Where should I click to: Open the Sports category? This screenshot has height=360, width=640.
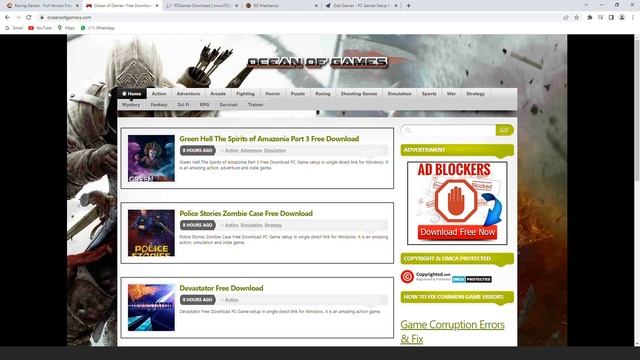click(x=429, y=93)
